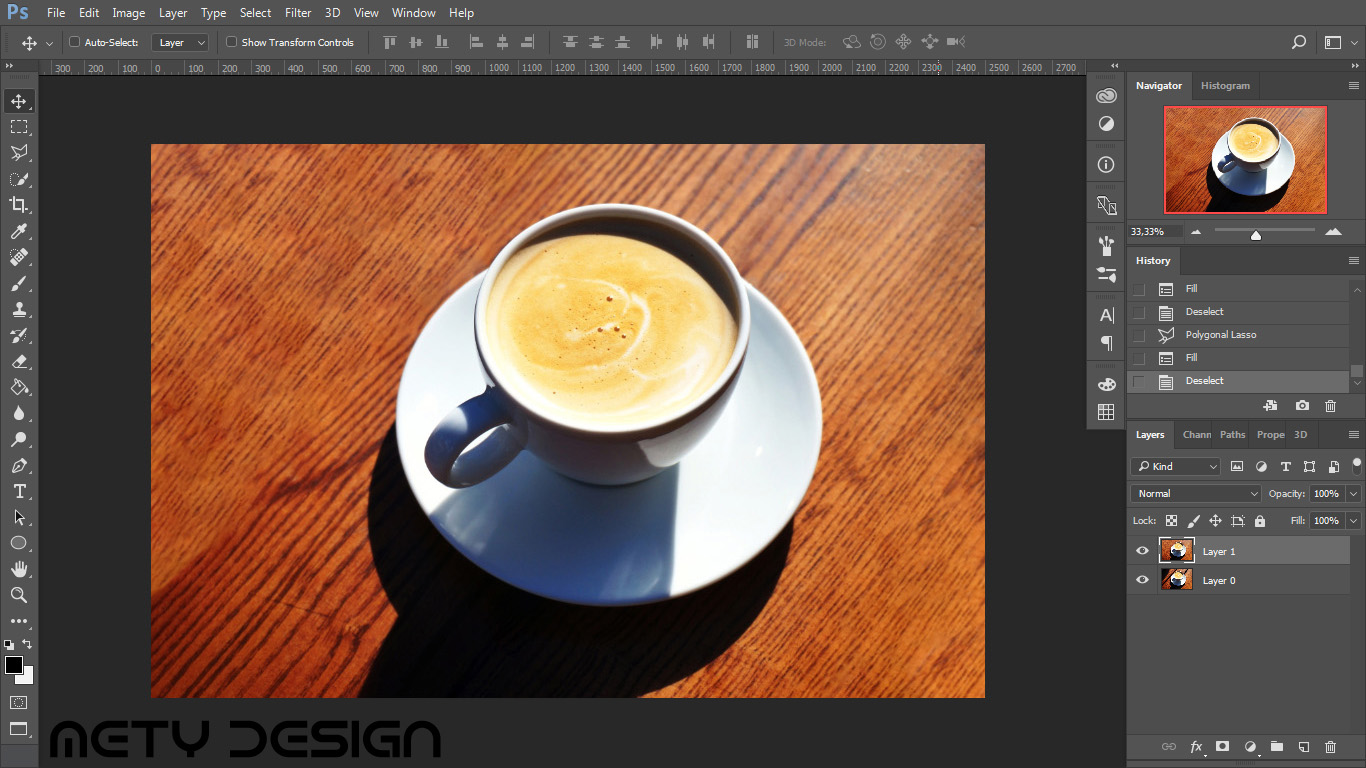Open the Opacity dropdown arrow
This screenshot has width=1366, height=768.
[1354, 493]
